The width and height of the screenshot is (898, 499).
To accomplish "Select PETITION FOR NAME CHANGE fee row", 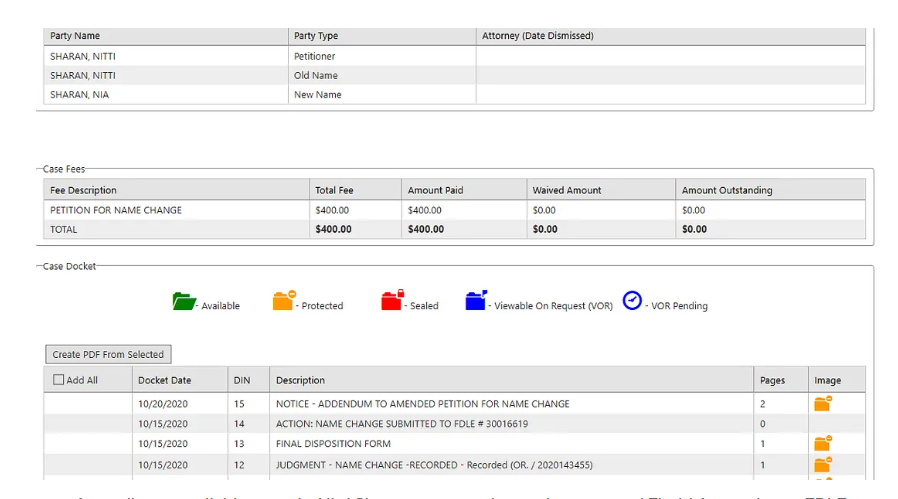I will [454, 210].
